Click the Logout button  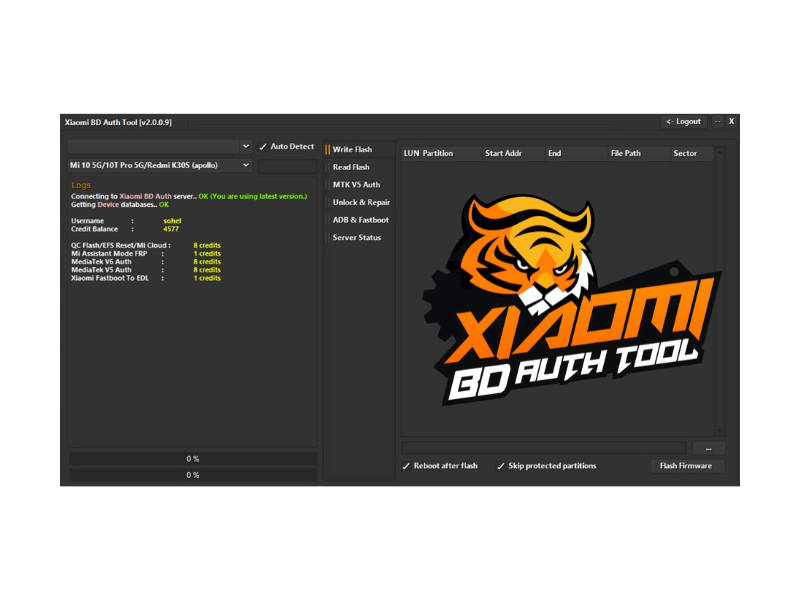[x=684, y=121]
